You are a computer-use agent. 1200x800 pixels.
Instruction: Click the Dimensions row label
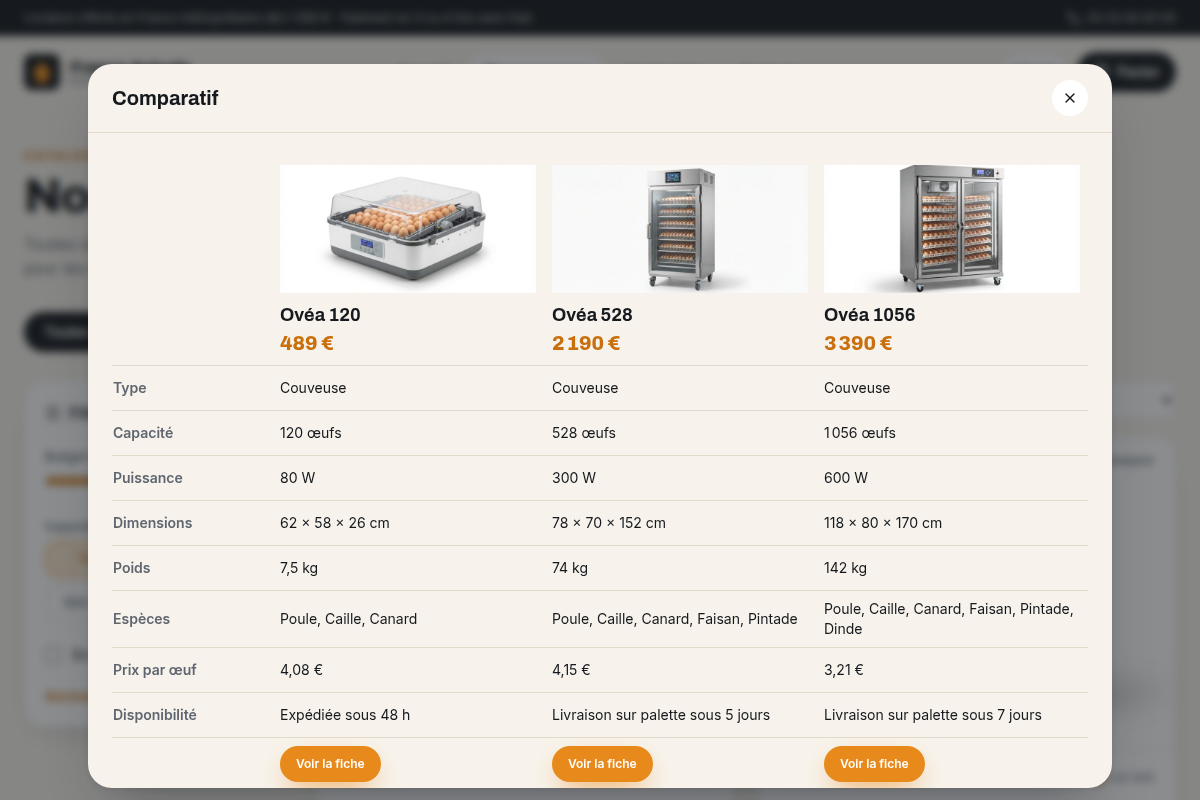coord(152,523)
